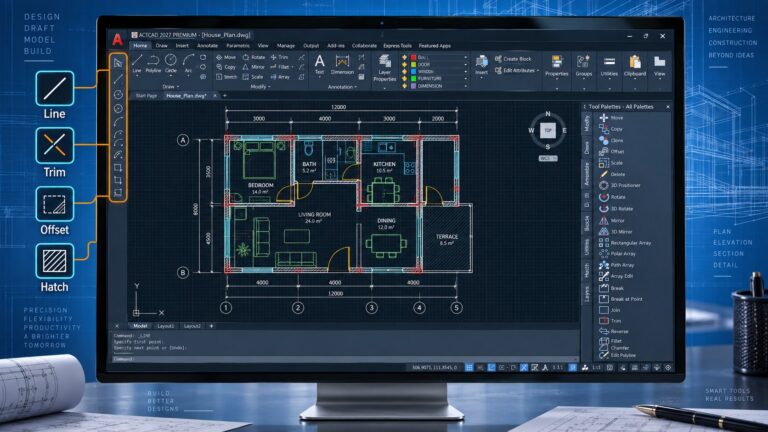Click Mirror in the ribbon Modify panel
This screenshot has width=768, height=432.
tap(254, 67)
